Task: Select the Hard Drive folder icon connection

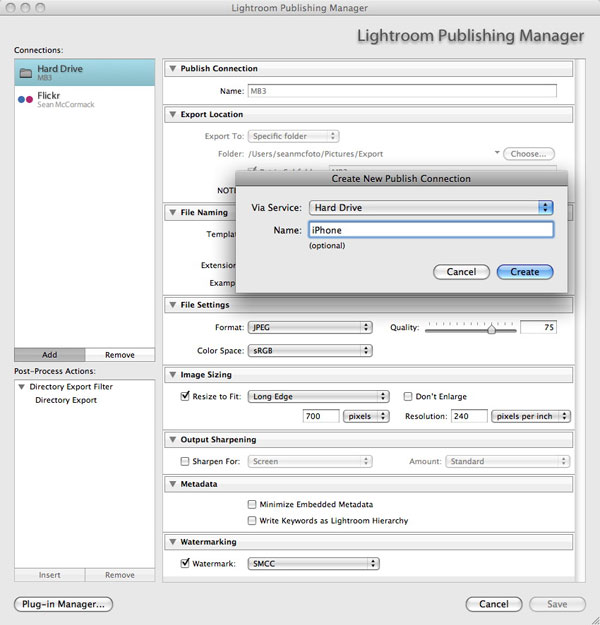Action: (26, 73)
